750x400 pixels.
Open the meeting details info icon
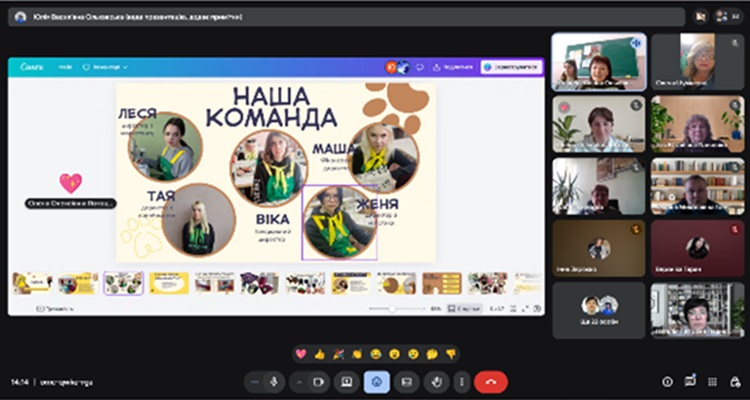pos(667,381)
